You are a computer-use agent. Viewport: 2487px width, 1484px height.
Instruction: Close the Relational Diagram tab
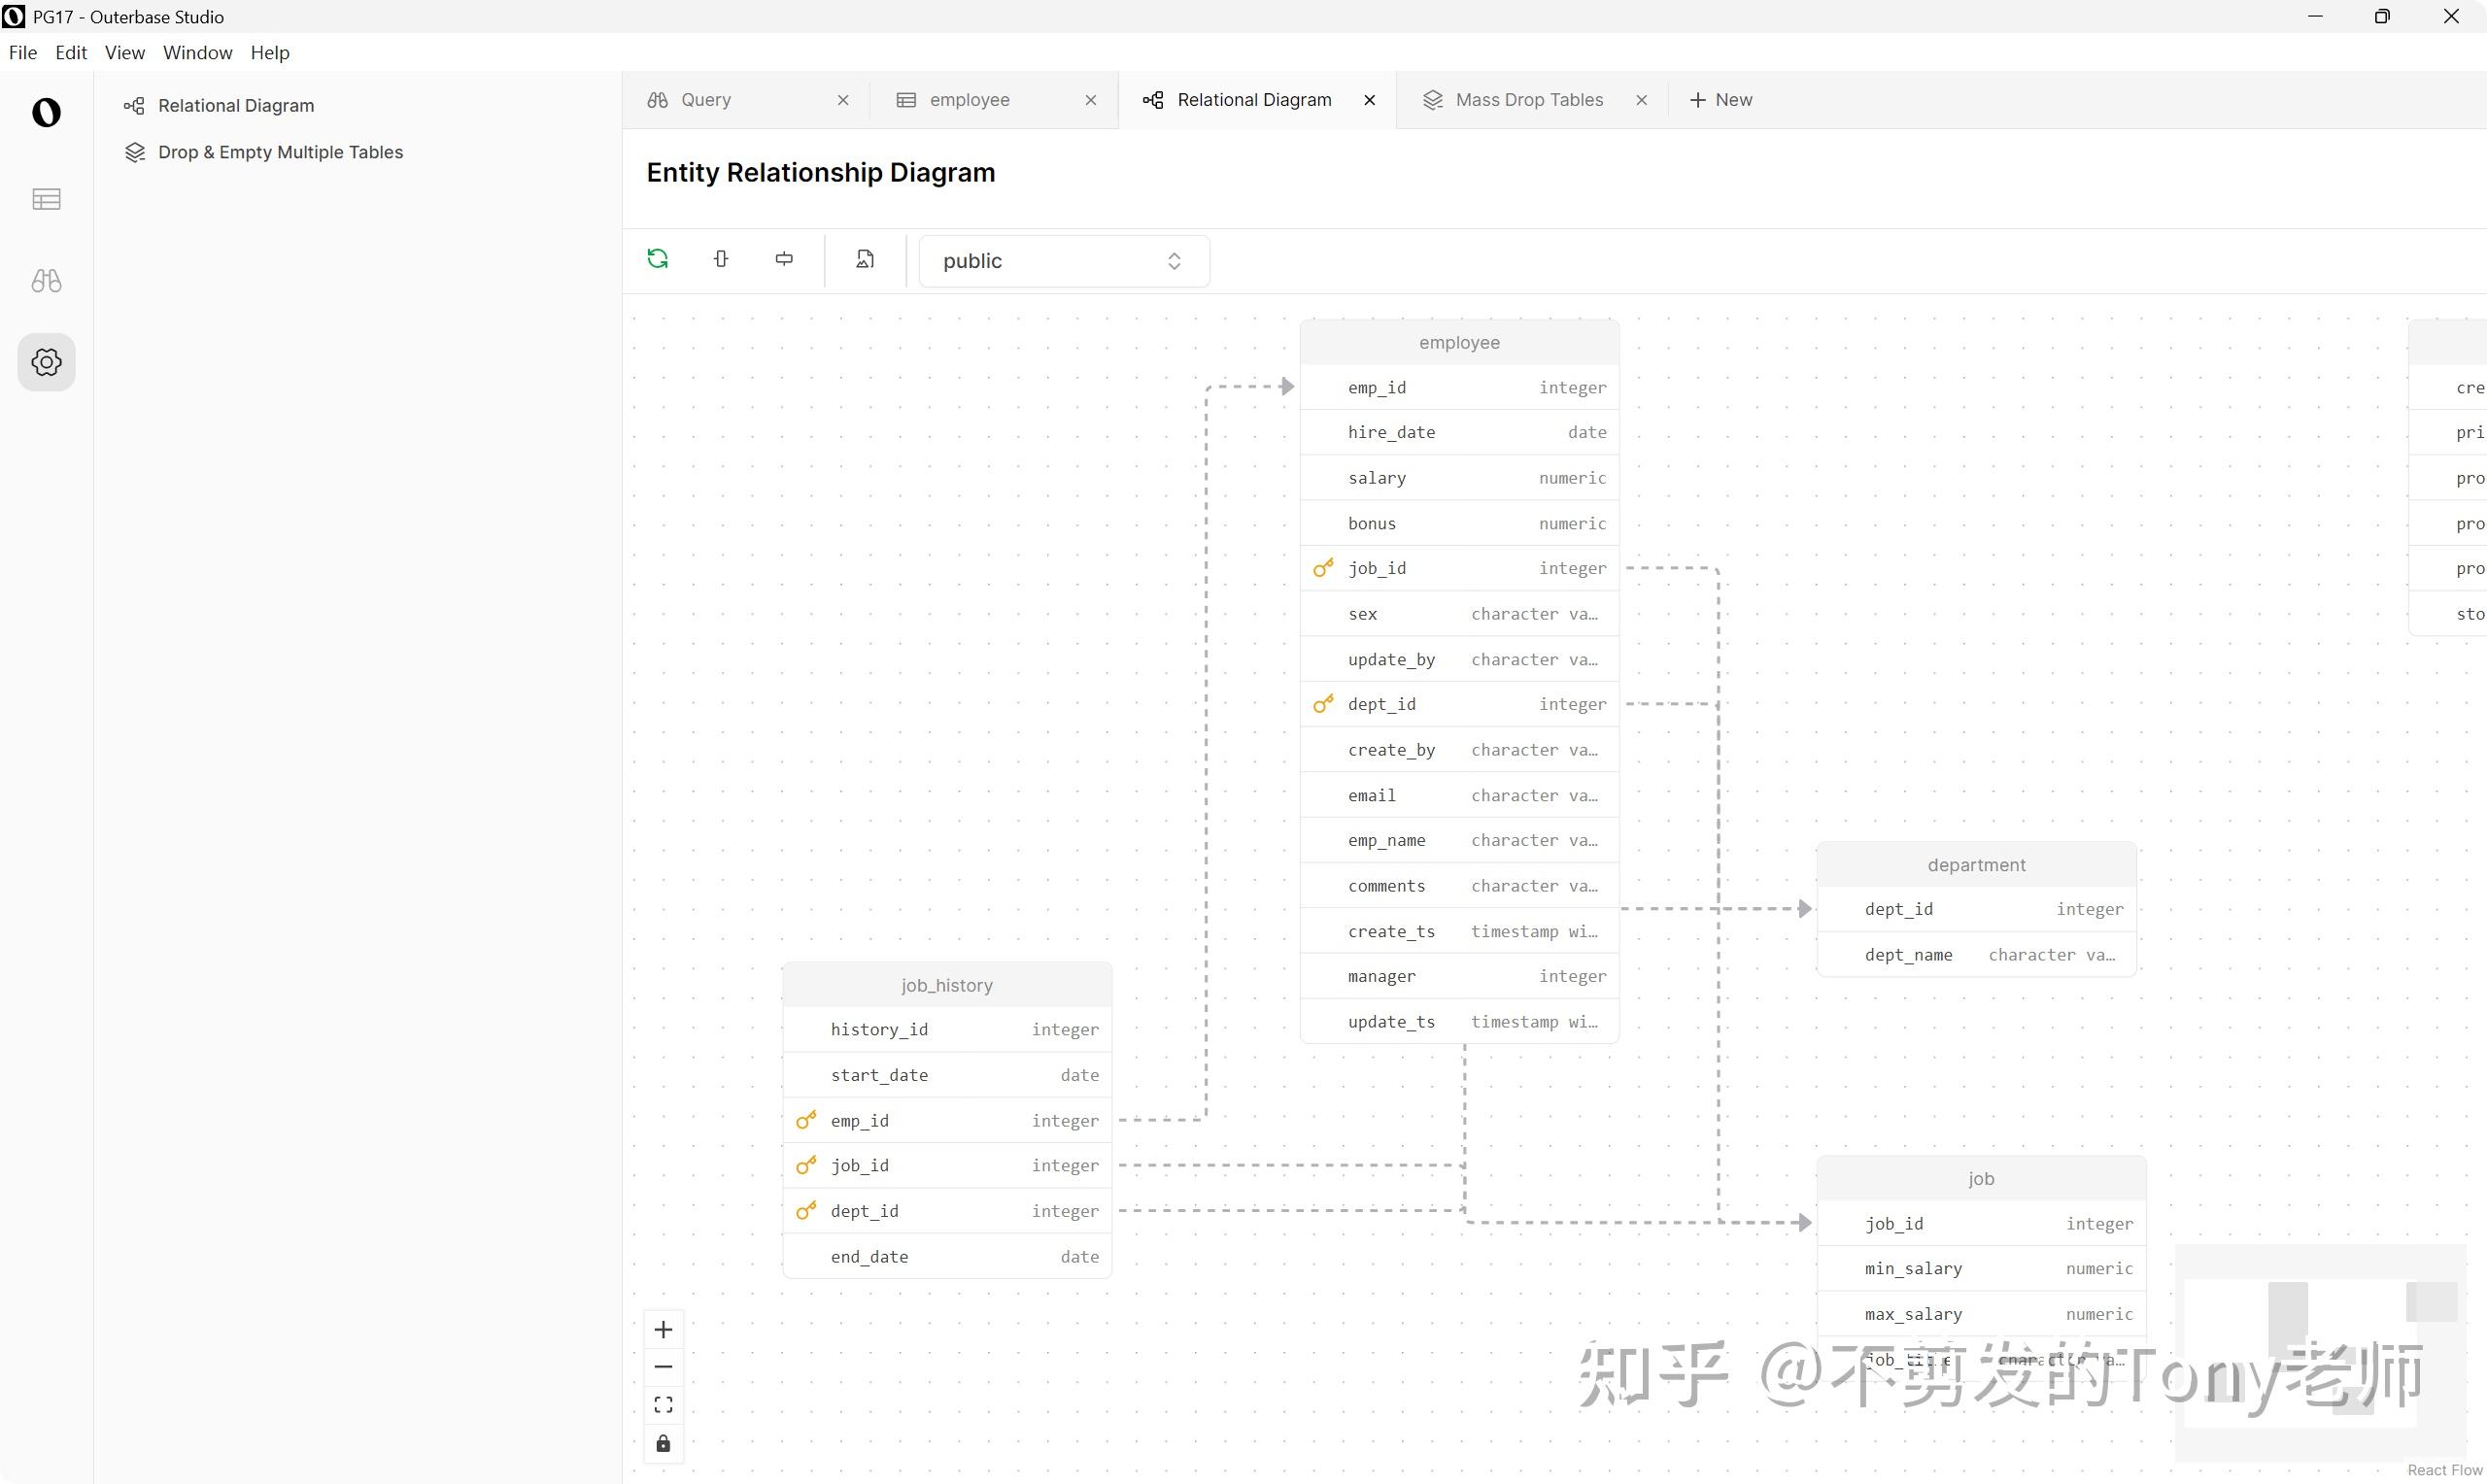coord(1370,100)
